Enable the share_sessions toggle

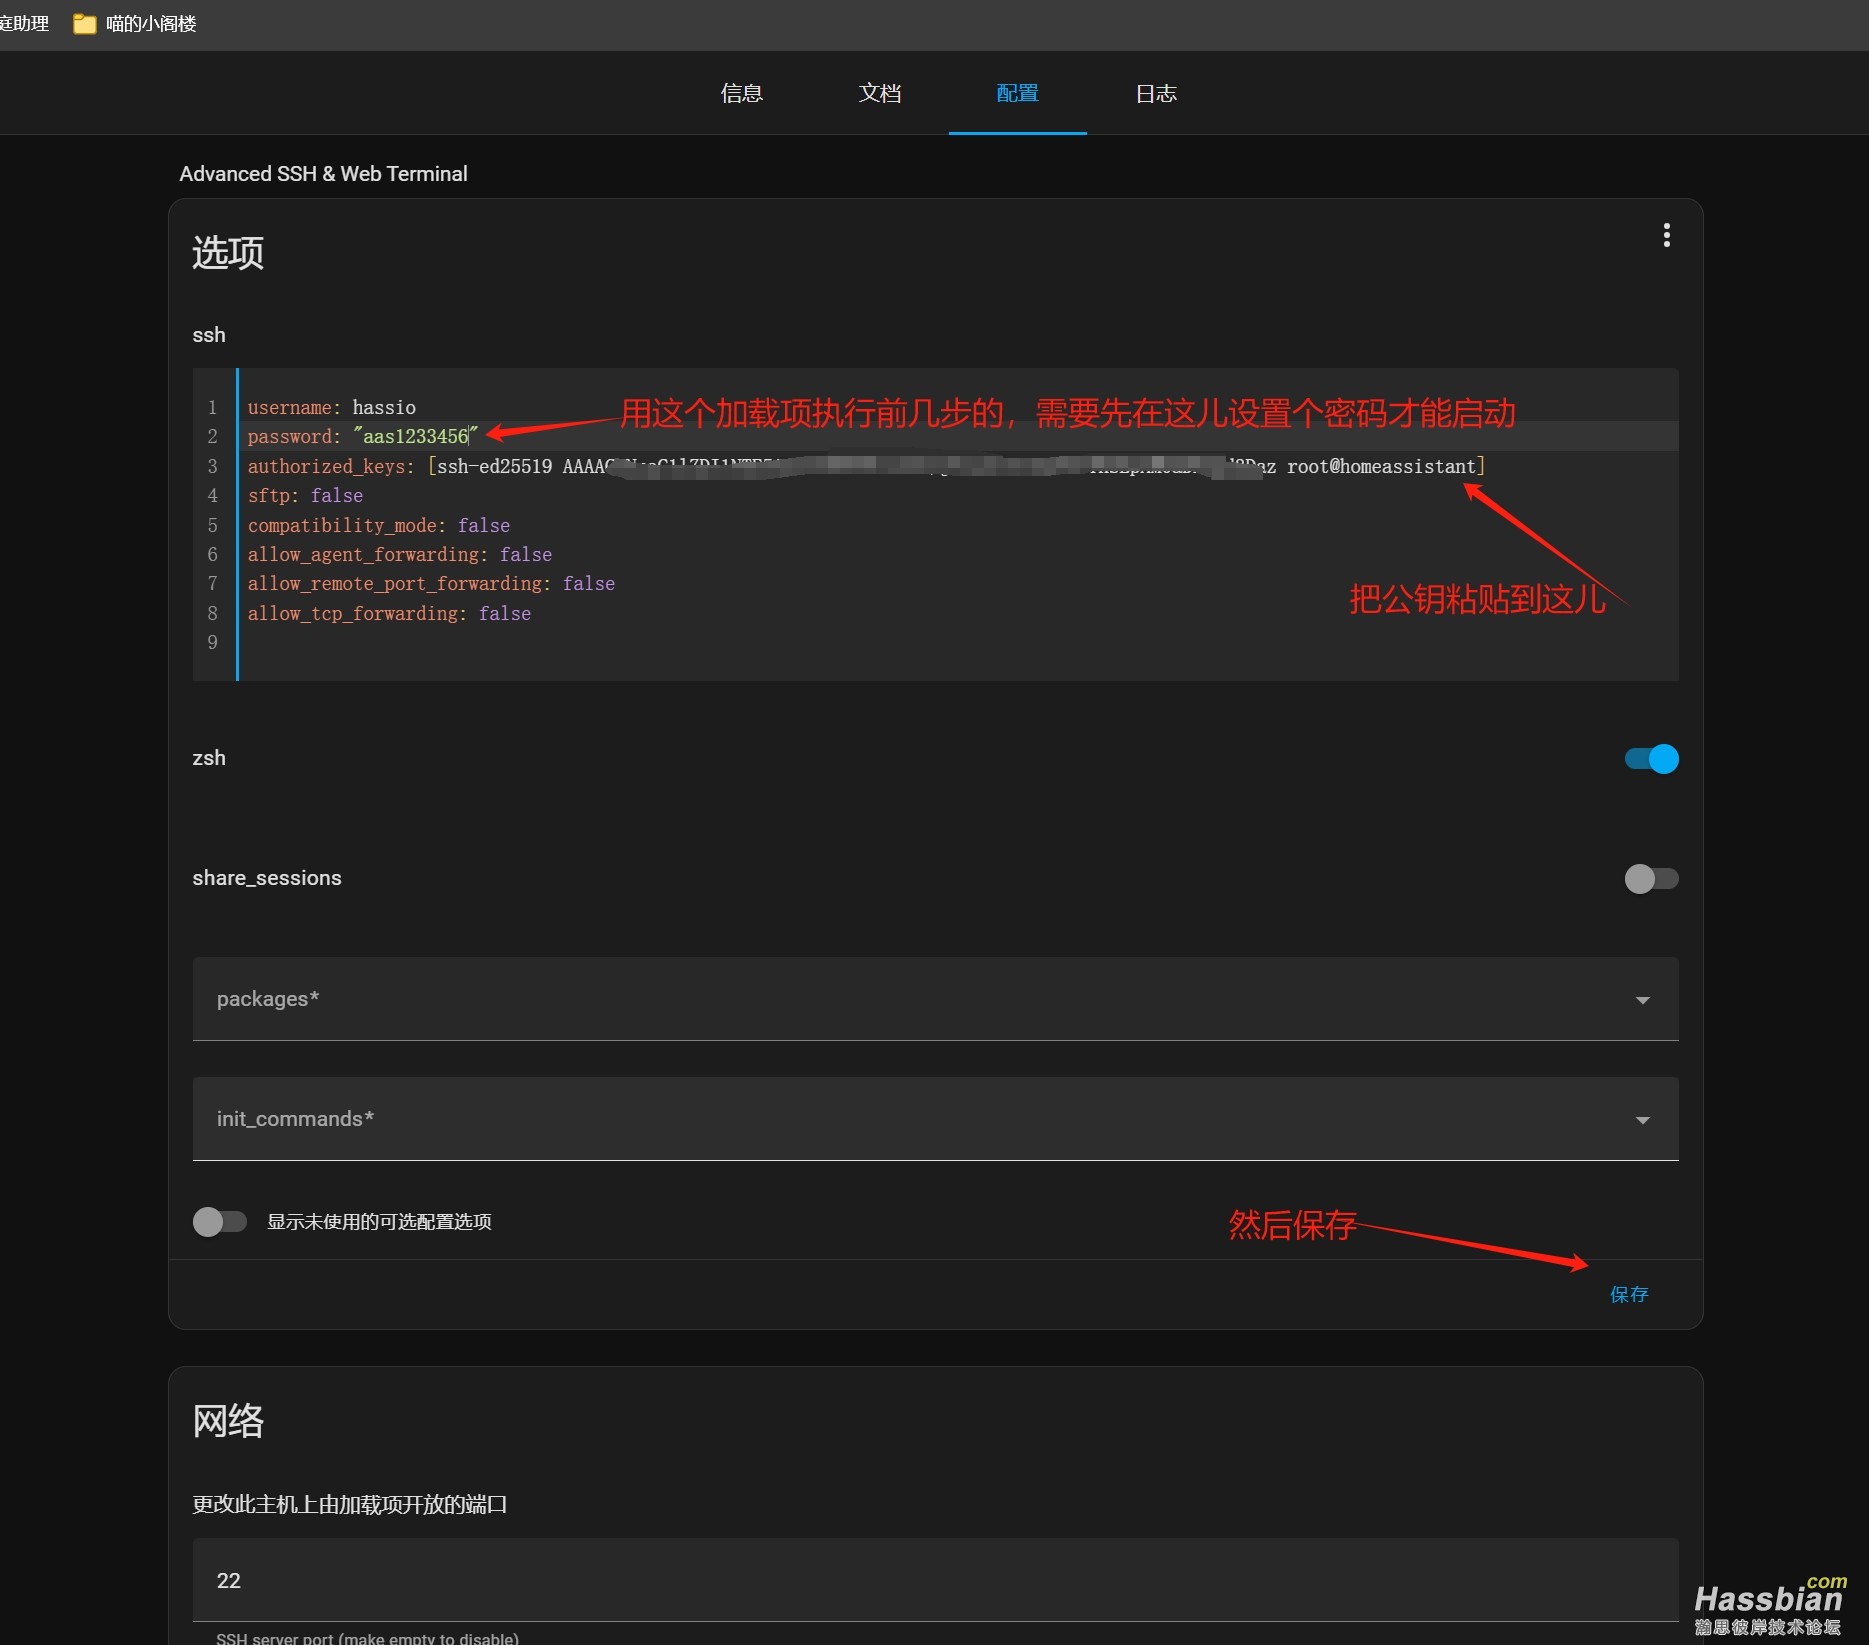coord(1651,879)
